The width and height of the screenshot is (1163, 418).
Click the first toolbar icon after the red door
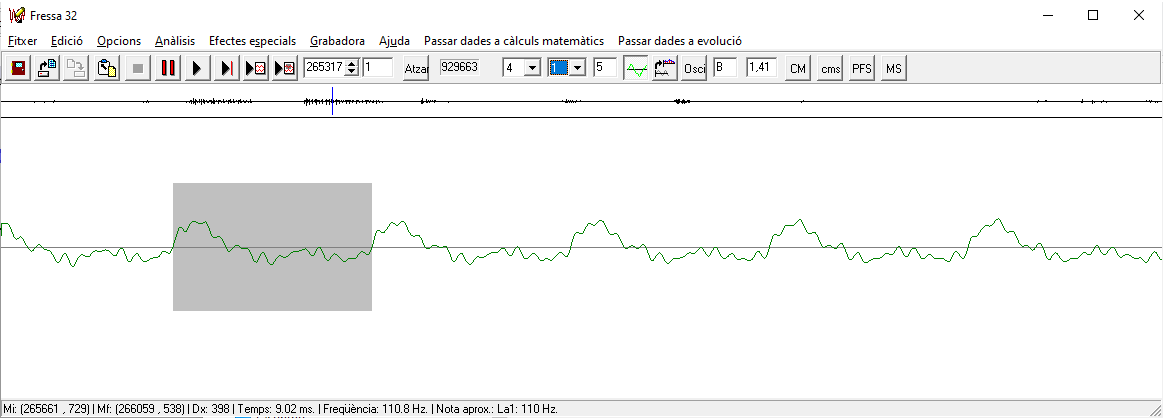tap(47, 68)
